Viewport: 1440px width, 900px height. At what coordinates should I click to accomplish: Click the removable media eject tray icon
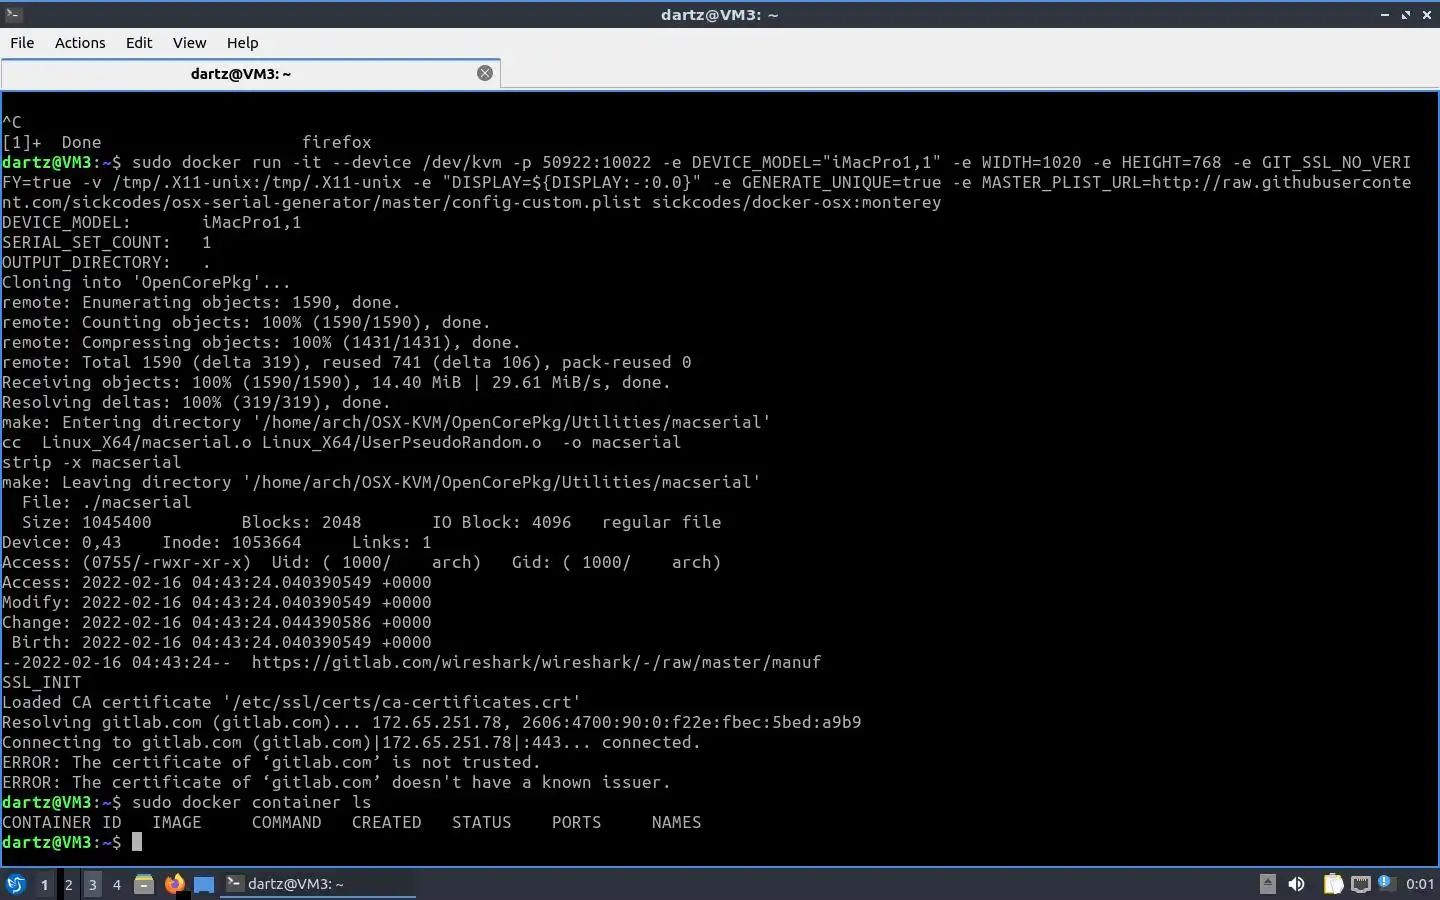tap(1267, 884)
